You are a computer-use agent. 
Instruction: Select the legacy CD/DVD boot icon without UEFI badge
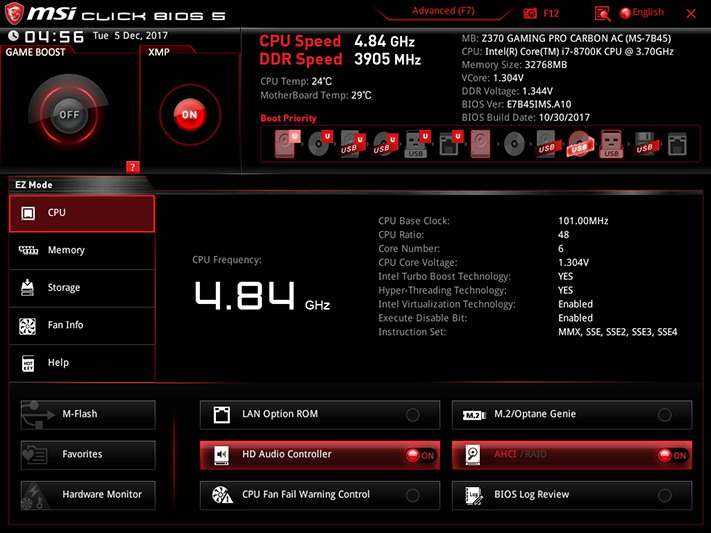tap(514, 144)
